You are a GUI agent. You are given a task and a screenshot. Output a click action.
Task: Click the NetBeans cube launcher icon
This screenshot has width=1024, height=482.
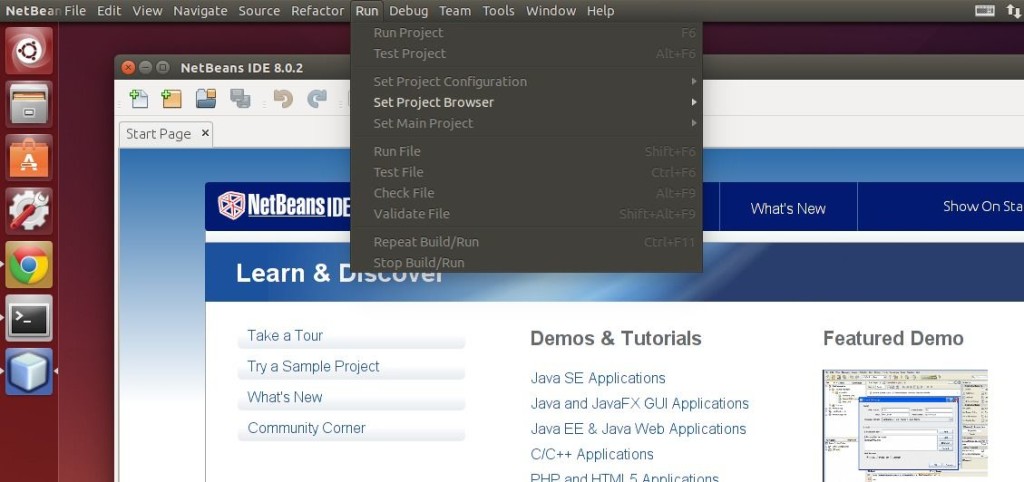(x=29, y=372)
